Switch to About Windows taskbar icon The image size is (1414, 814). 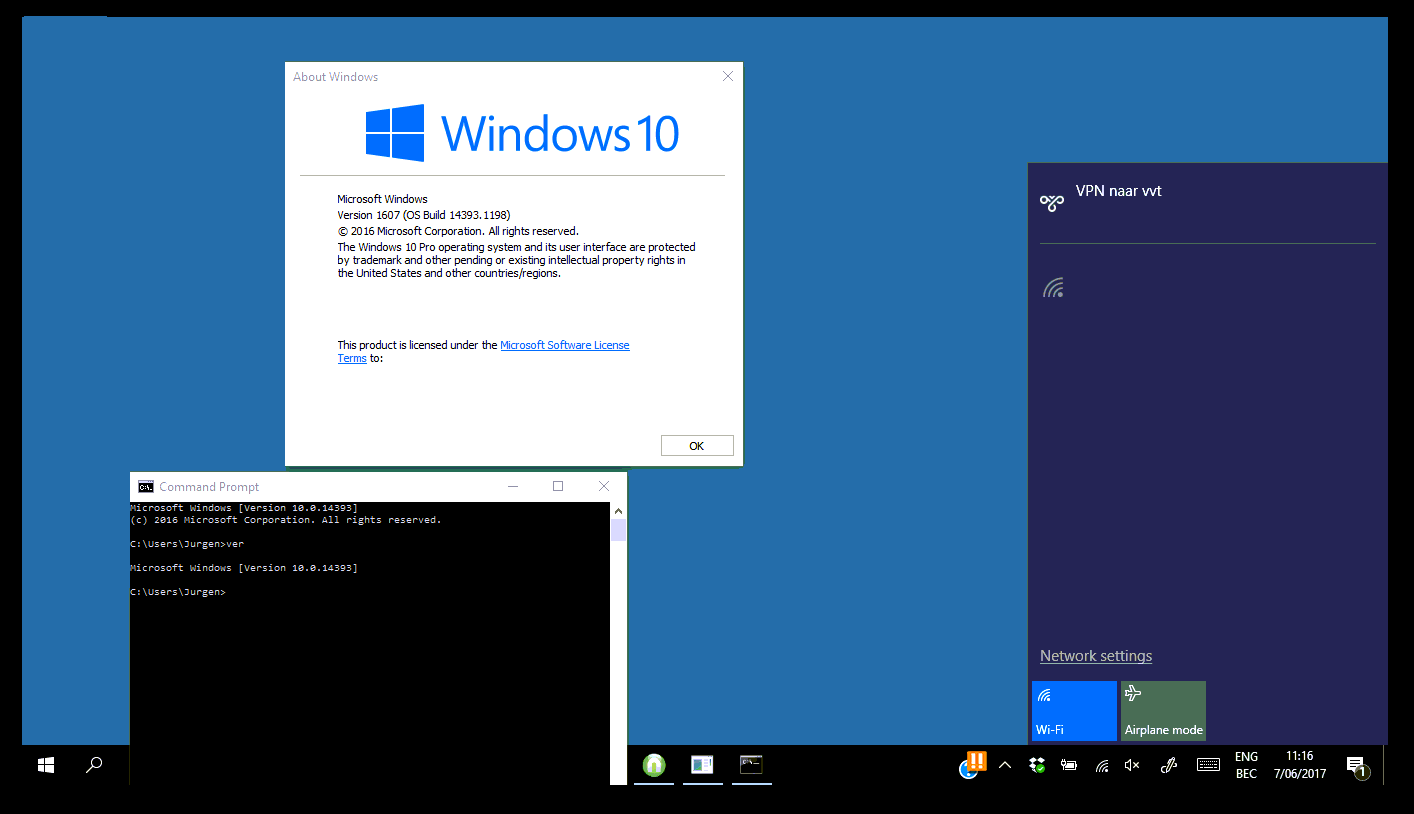(702, 765)
